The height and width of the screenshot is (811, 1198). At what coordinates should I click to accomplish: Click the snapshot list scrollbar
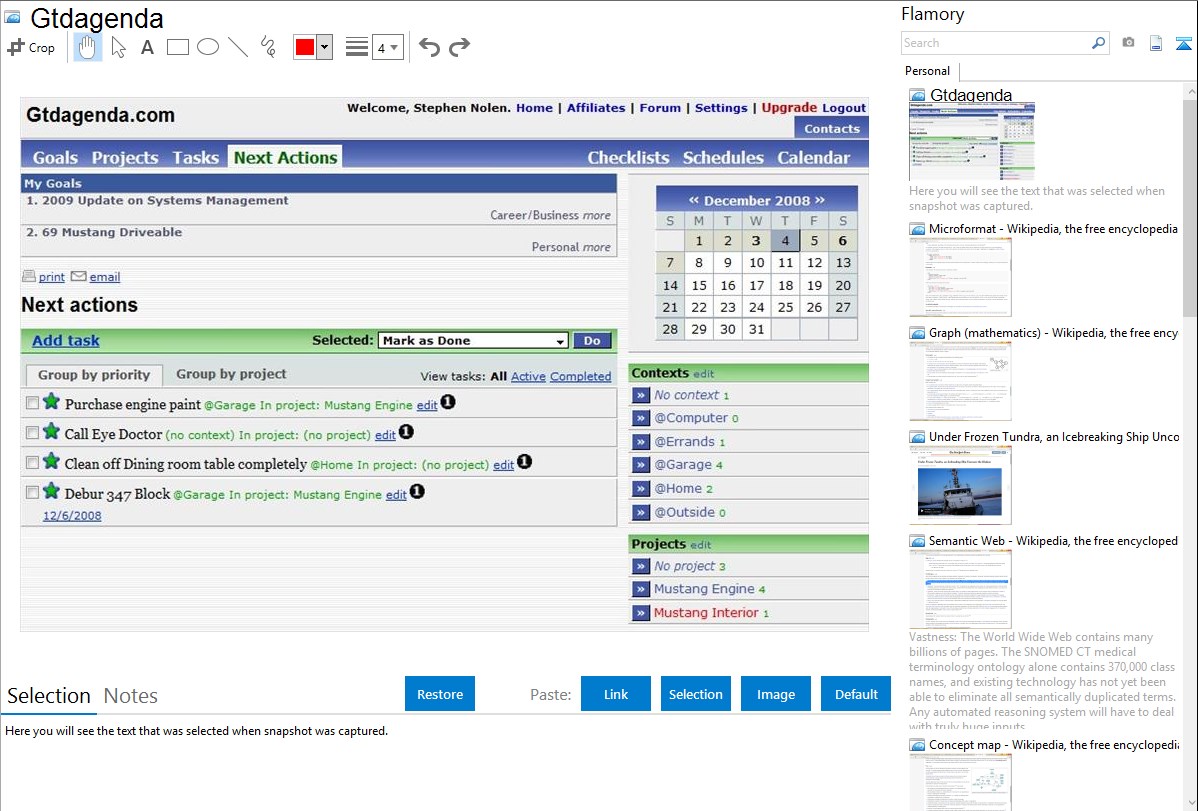coord(1190,206)
